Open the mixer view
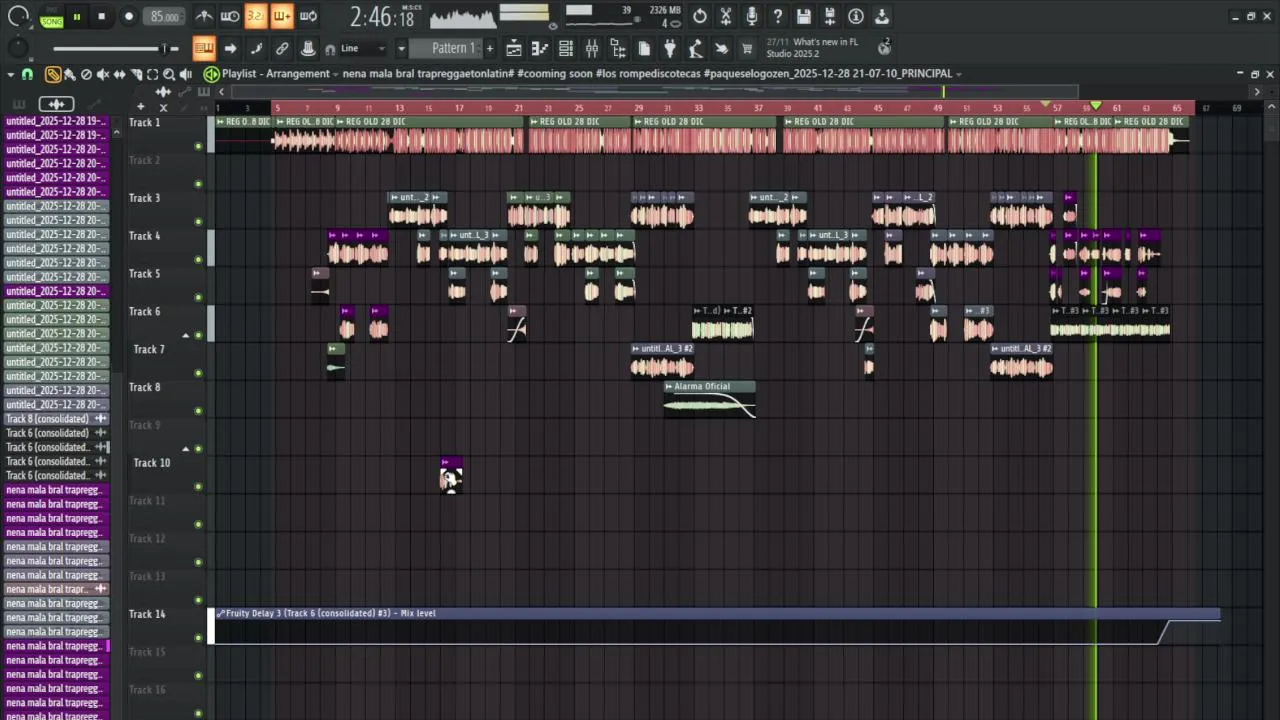 click(x=592, y=48)
